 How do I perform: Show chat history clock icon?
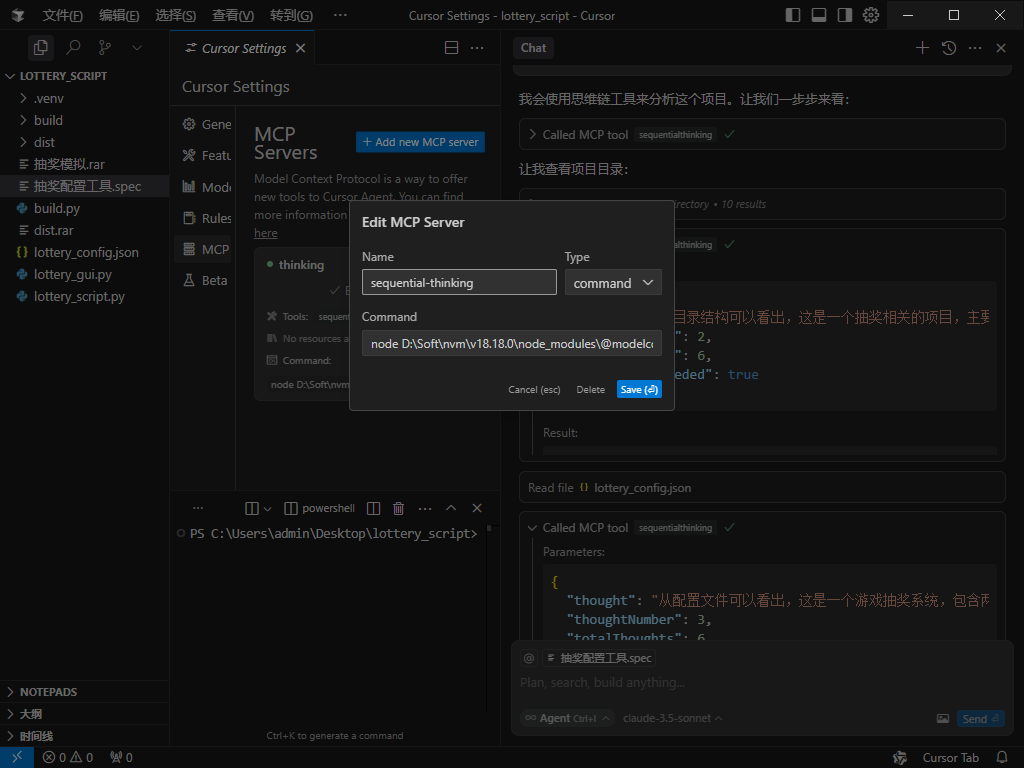[x=949, y=48]
